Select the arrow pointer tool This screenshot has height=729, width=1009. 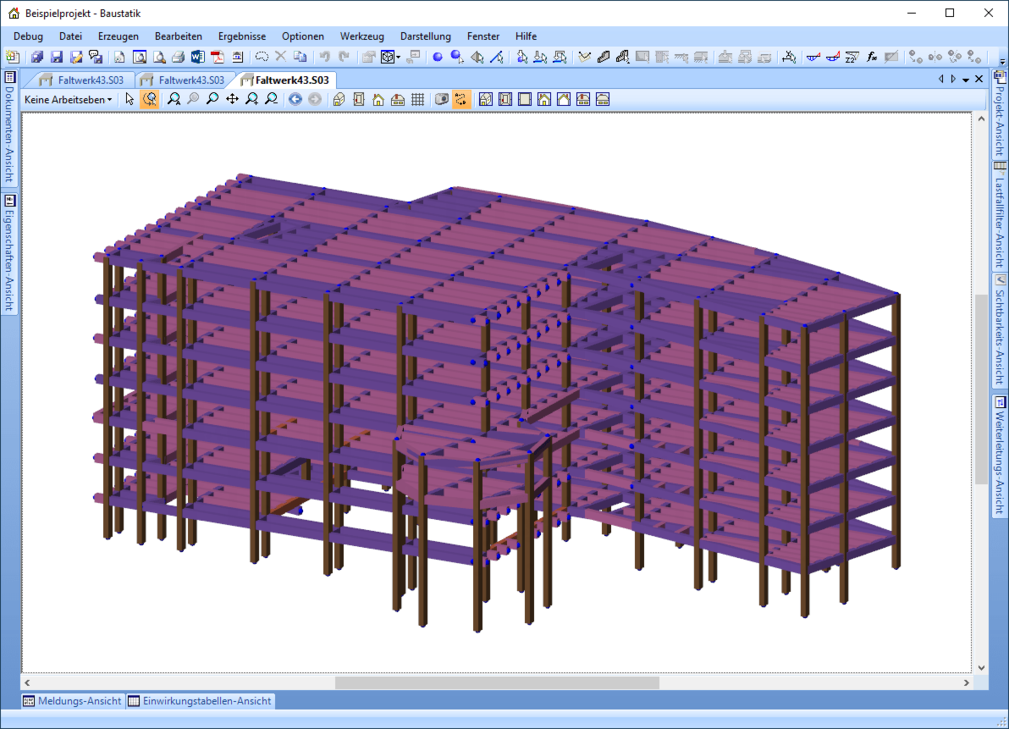click(x=130, y=99)
